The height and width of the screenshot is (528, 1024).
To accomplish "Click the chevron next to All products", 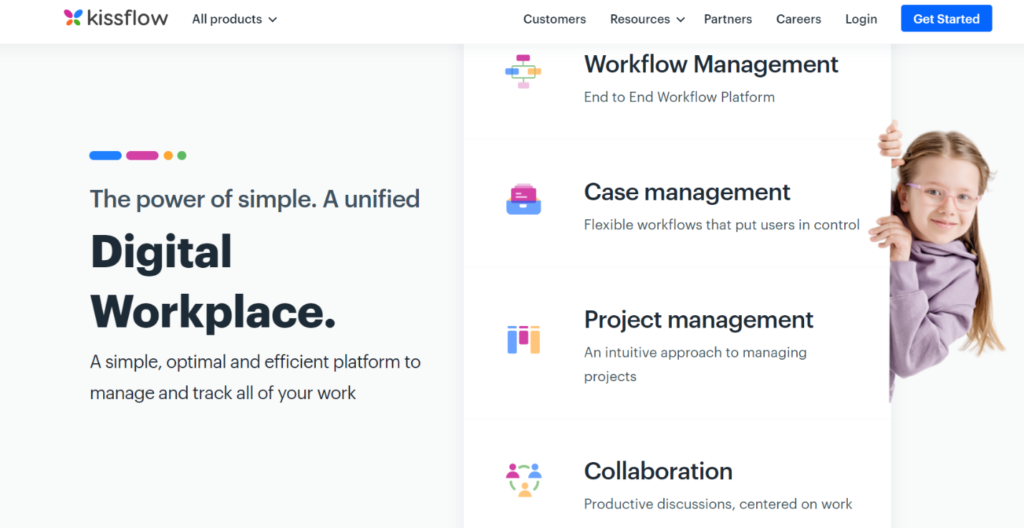I will 272,20.
